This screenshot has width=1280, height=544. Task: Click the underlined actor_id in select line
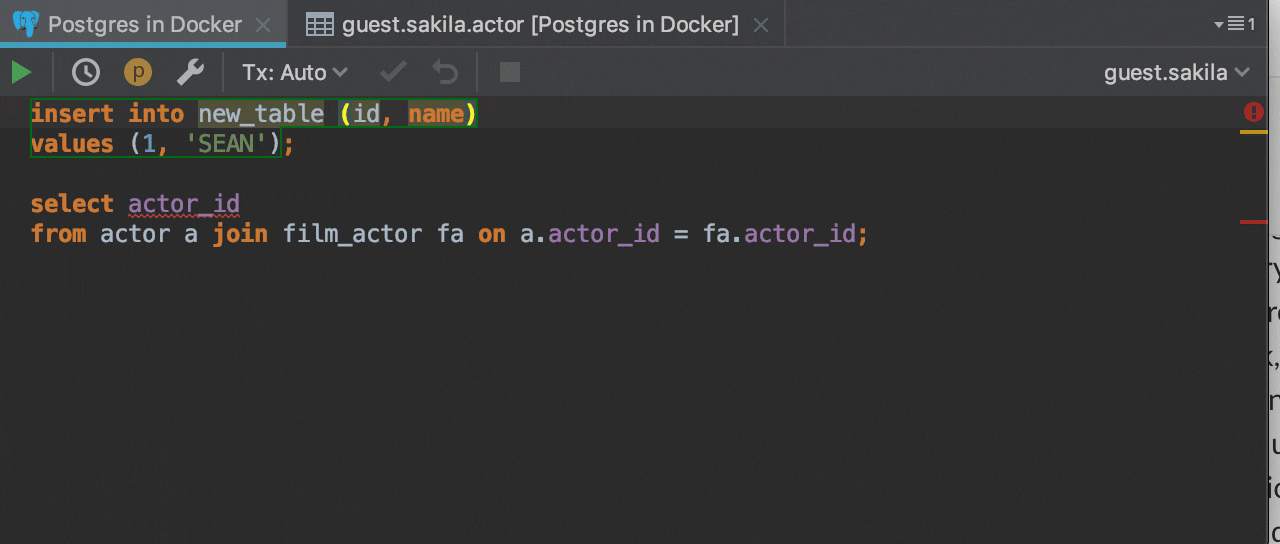[x=184, y=204]
